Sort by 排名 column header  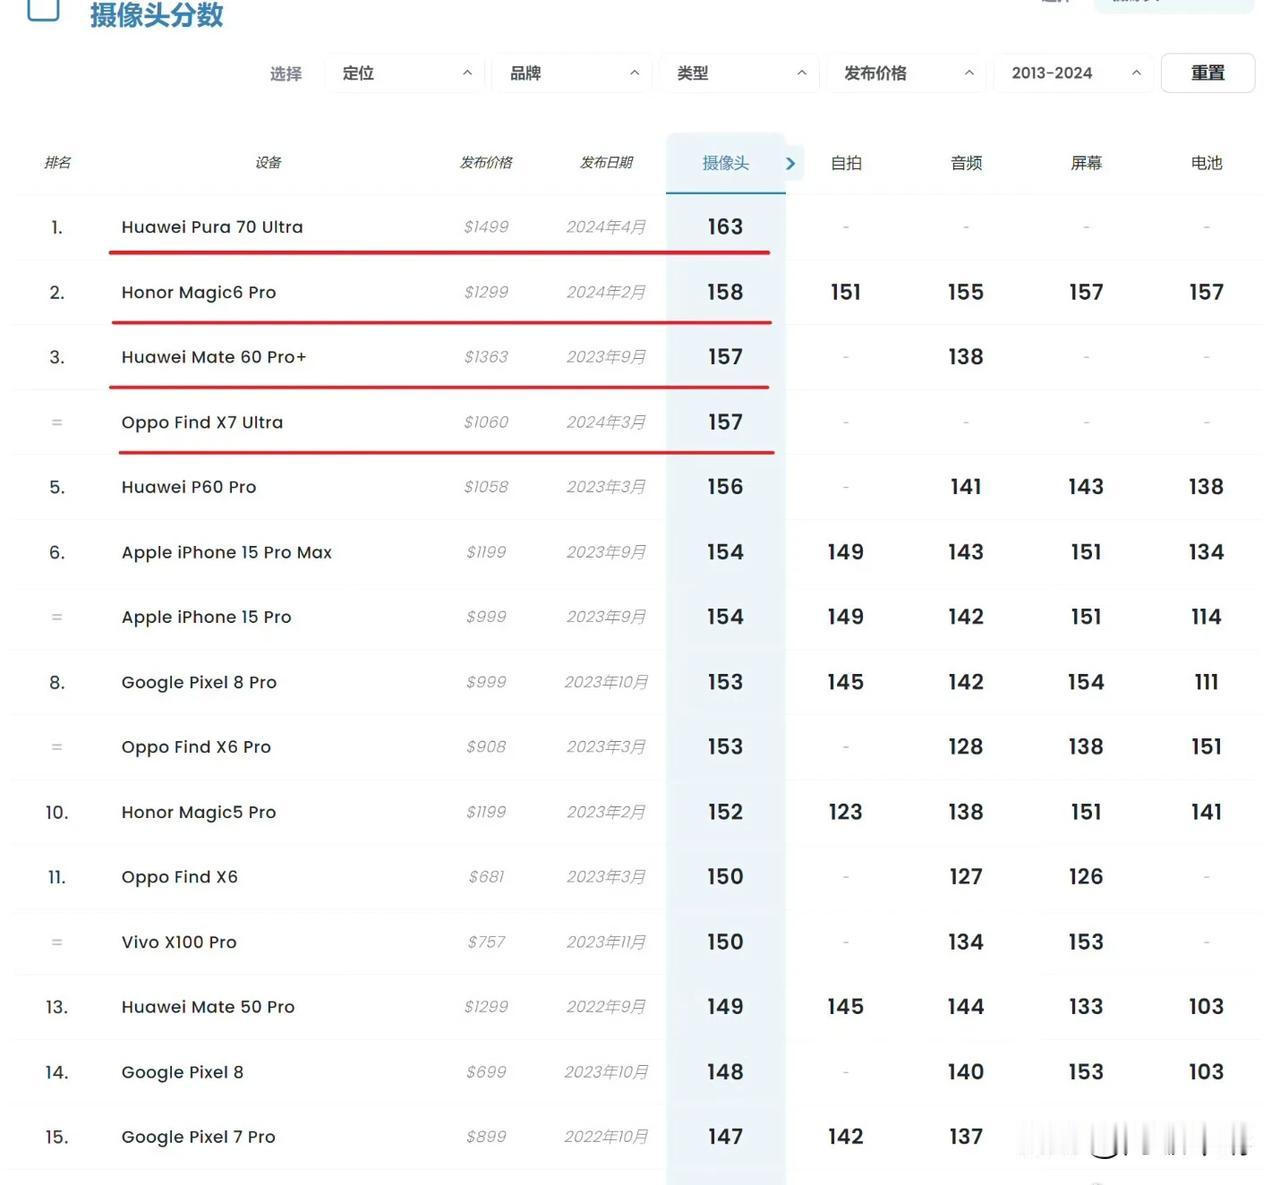point(57,162)
